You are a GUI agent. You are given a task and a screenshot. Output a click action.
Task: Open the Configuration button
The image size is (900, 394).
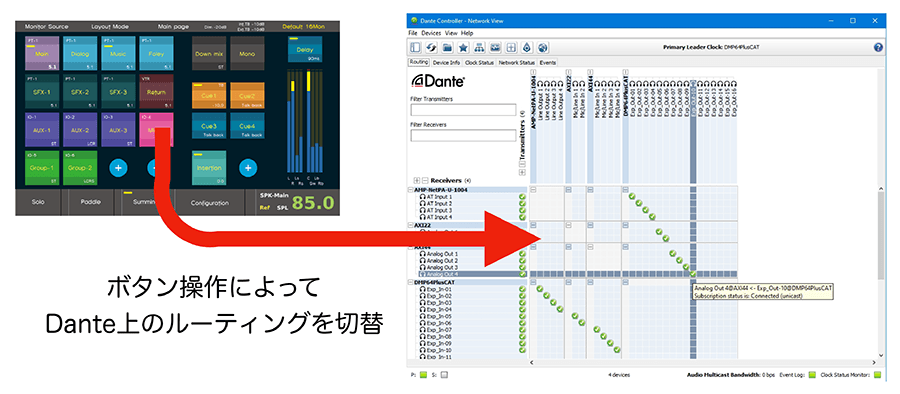(x=210, y=203)
